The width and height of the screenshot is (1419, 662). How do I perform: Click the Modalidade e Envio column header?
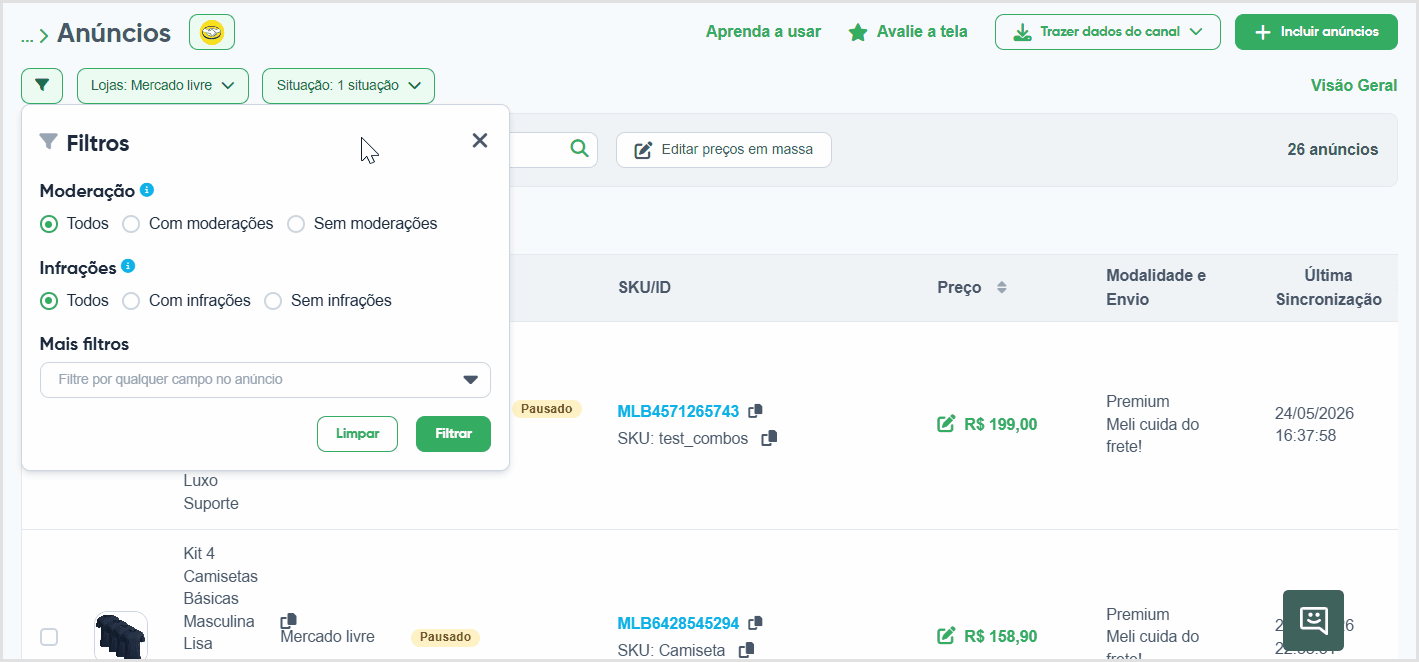pyautogui.click(x=1156, y=287)
